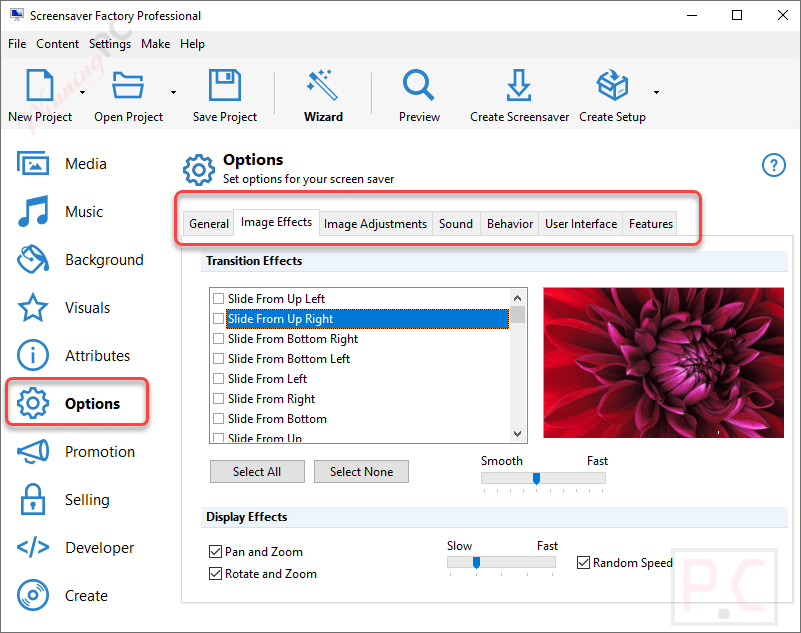Click the New Project toolbar icon
The width and height of the screenshot is (801, 633).
[x=40, y=85]
